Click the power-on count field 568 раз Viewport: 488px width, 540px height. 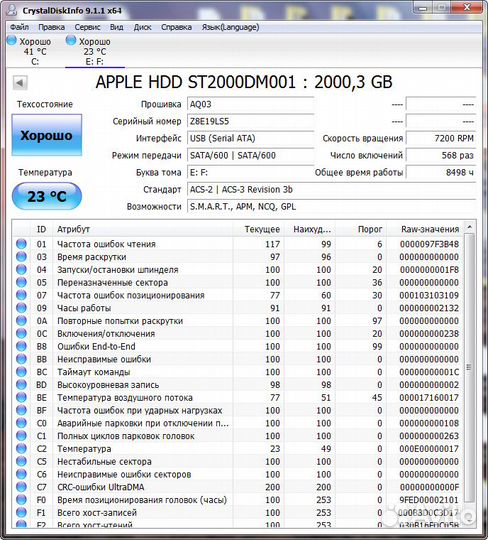pos(441,155)
